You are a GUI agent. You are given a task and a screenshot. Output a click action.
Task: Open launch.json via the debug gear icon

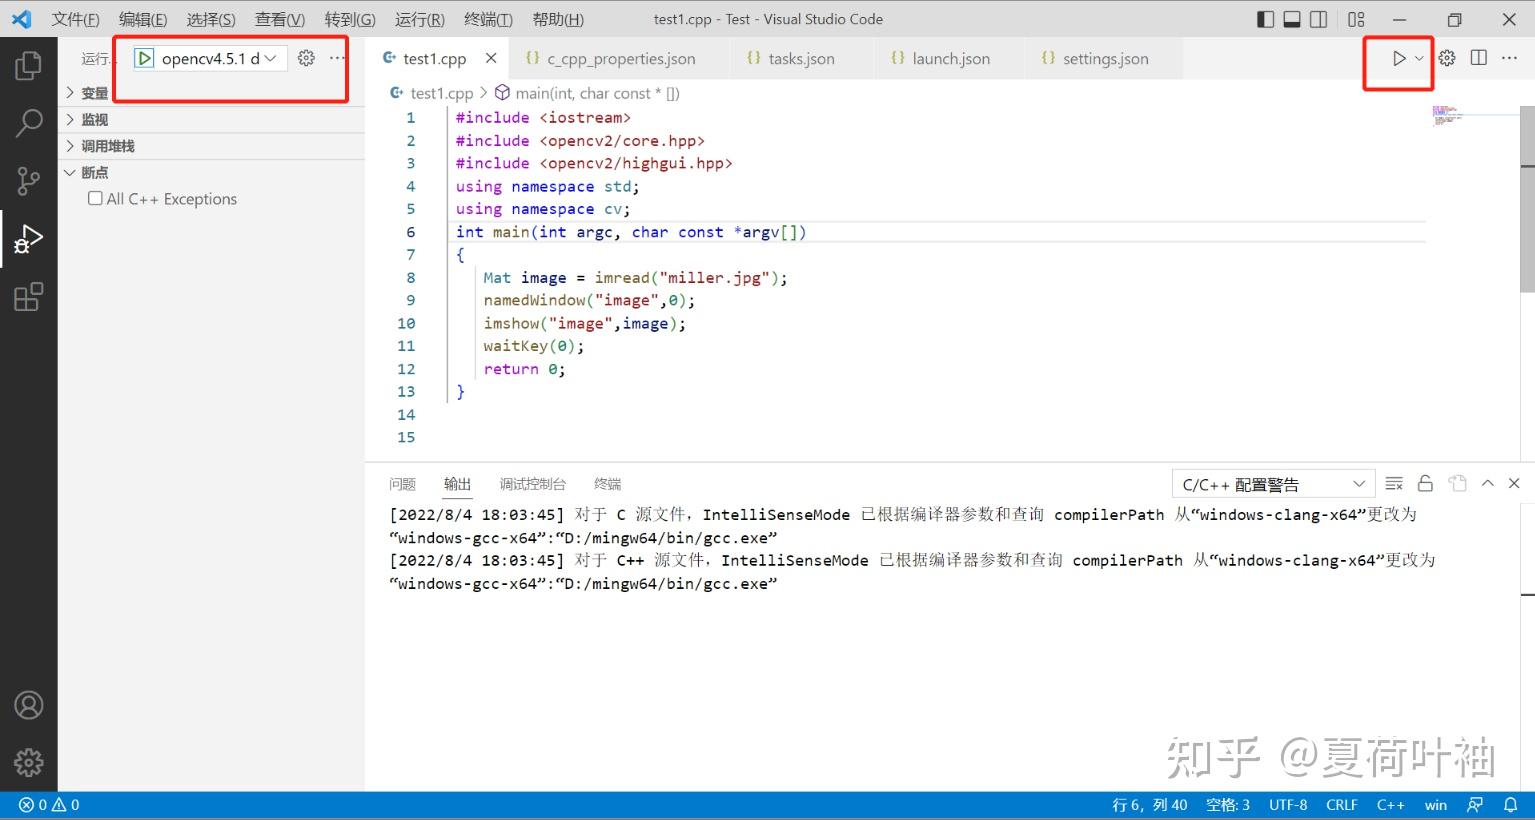(307, 58)
